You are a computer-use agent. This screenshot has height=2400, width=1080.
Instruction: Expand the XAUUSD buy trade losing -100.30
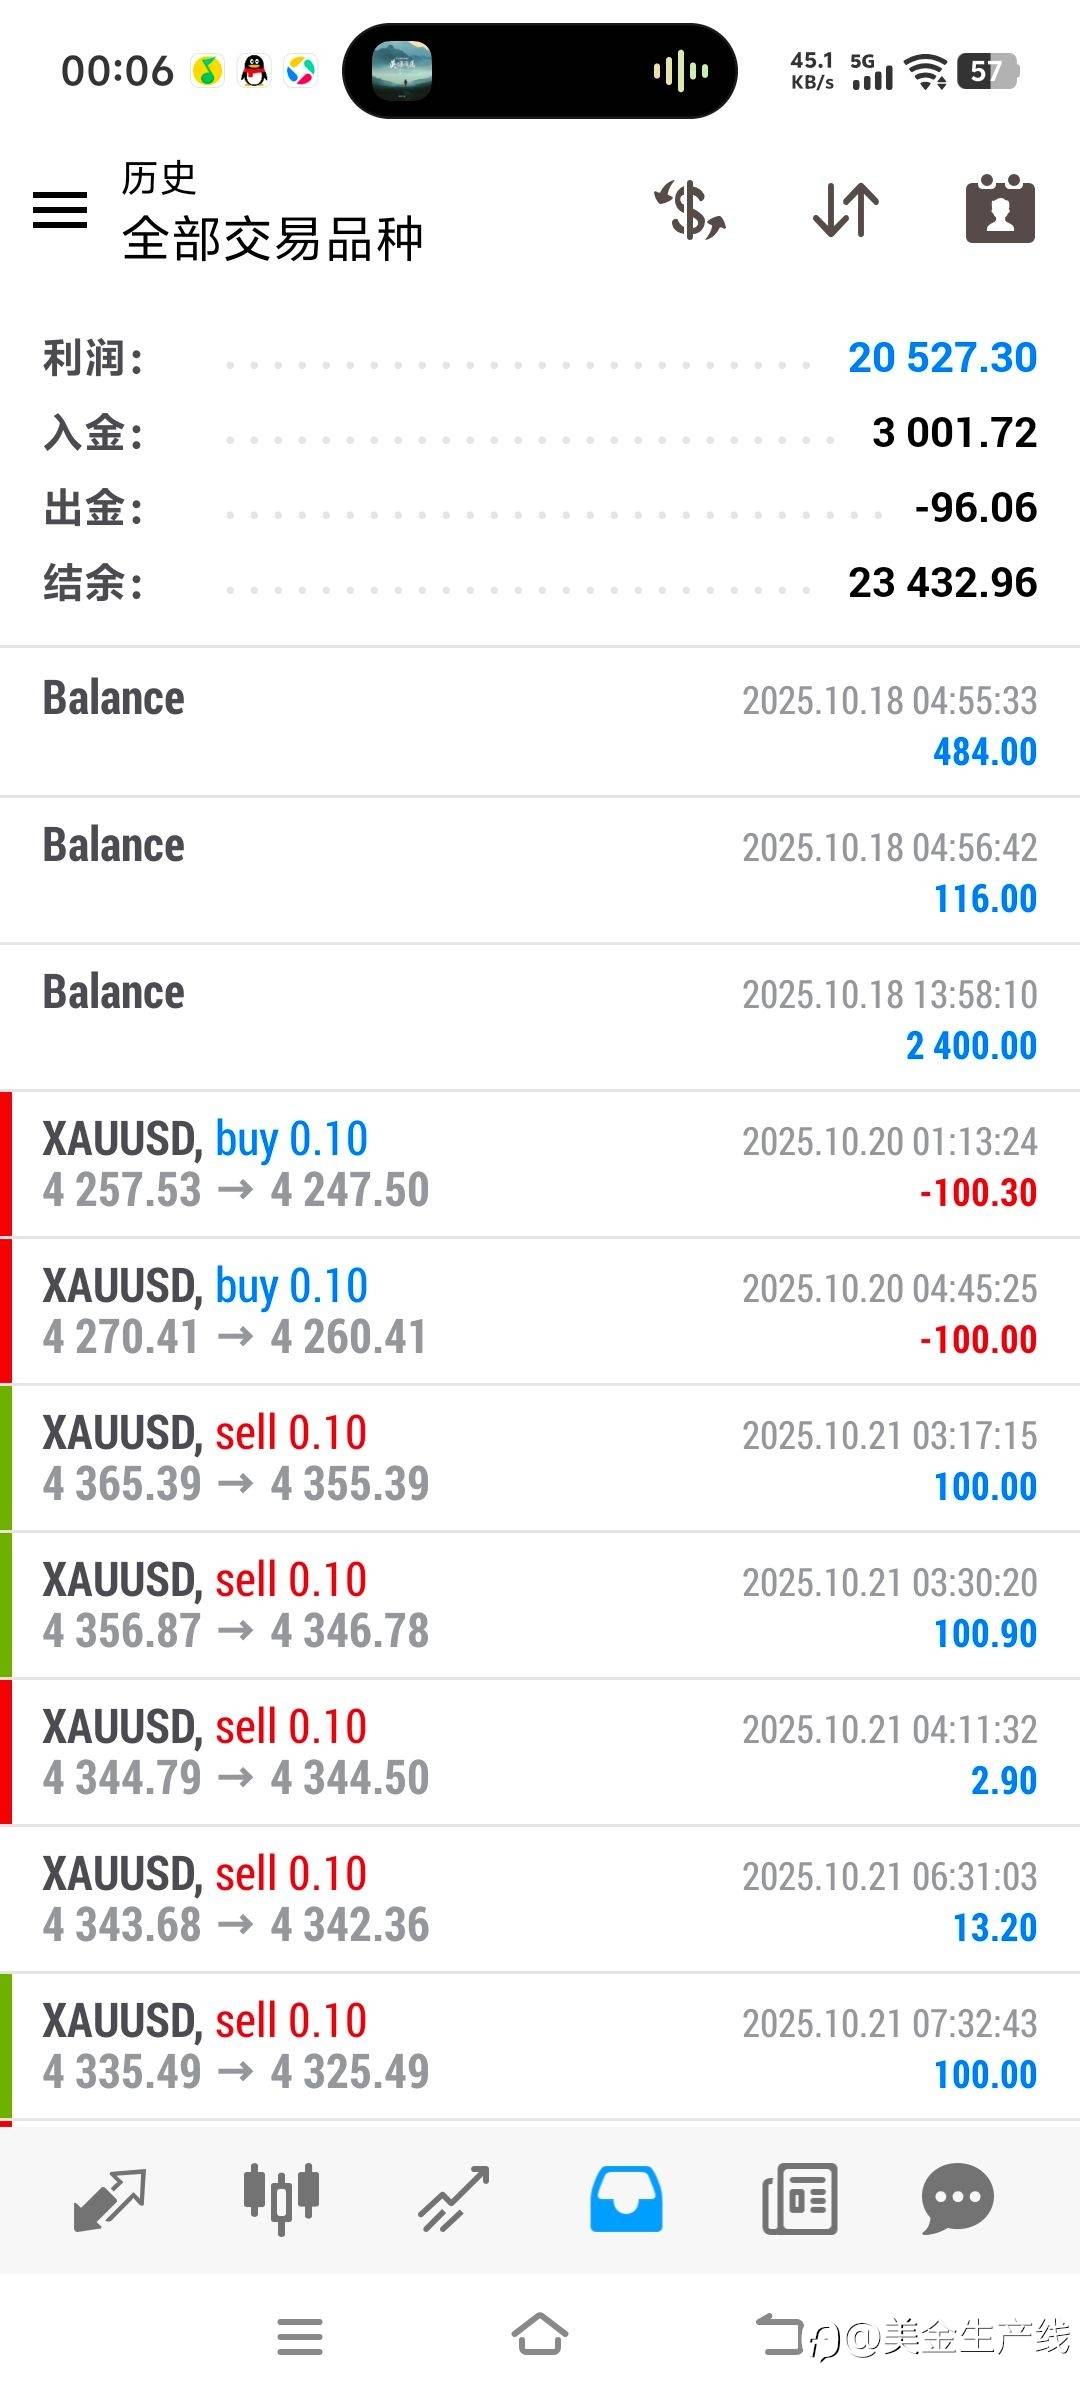click(540, 1165)
